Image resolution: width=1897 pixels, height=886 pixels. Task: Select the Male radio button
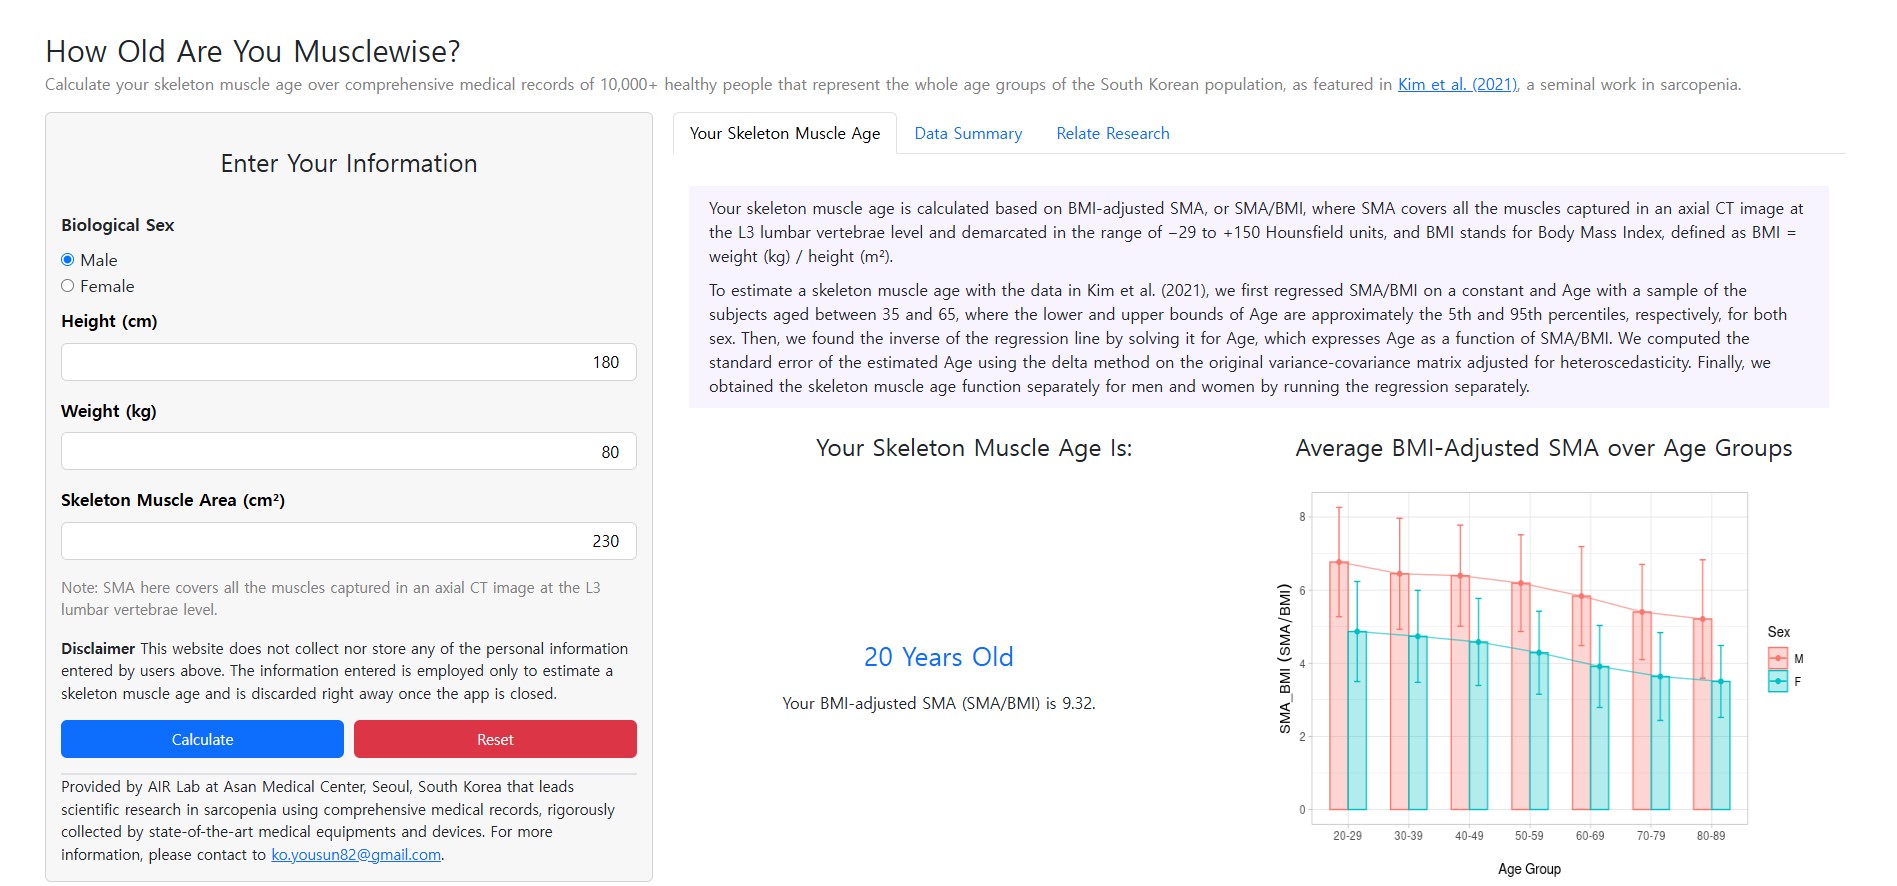[x=68, y=260]
